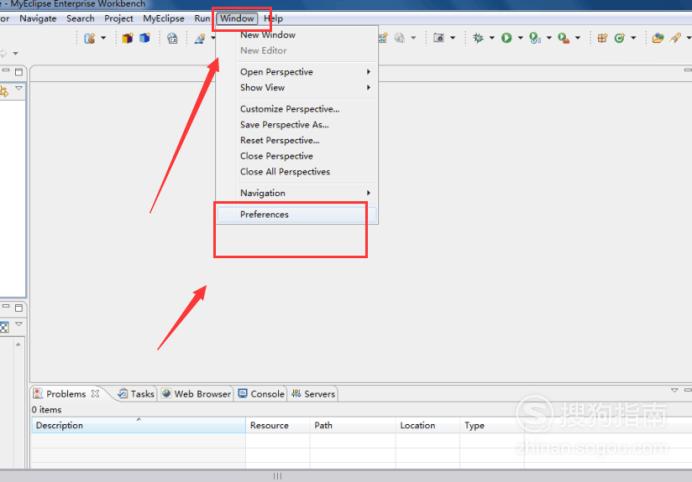Click the Debug bug toolbar icon

tap(478, 38)
